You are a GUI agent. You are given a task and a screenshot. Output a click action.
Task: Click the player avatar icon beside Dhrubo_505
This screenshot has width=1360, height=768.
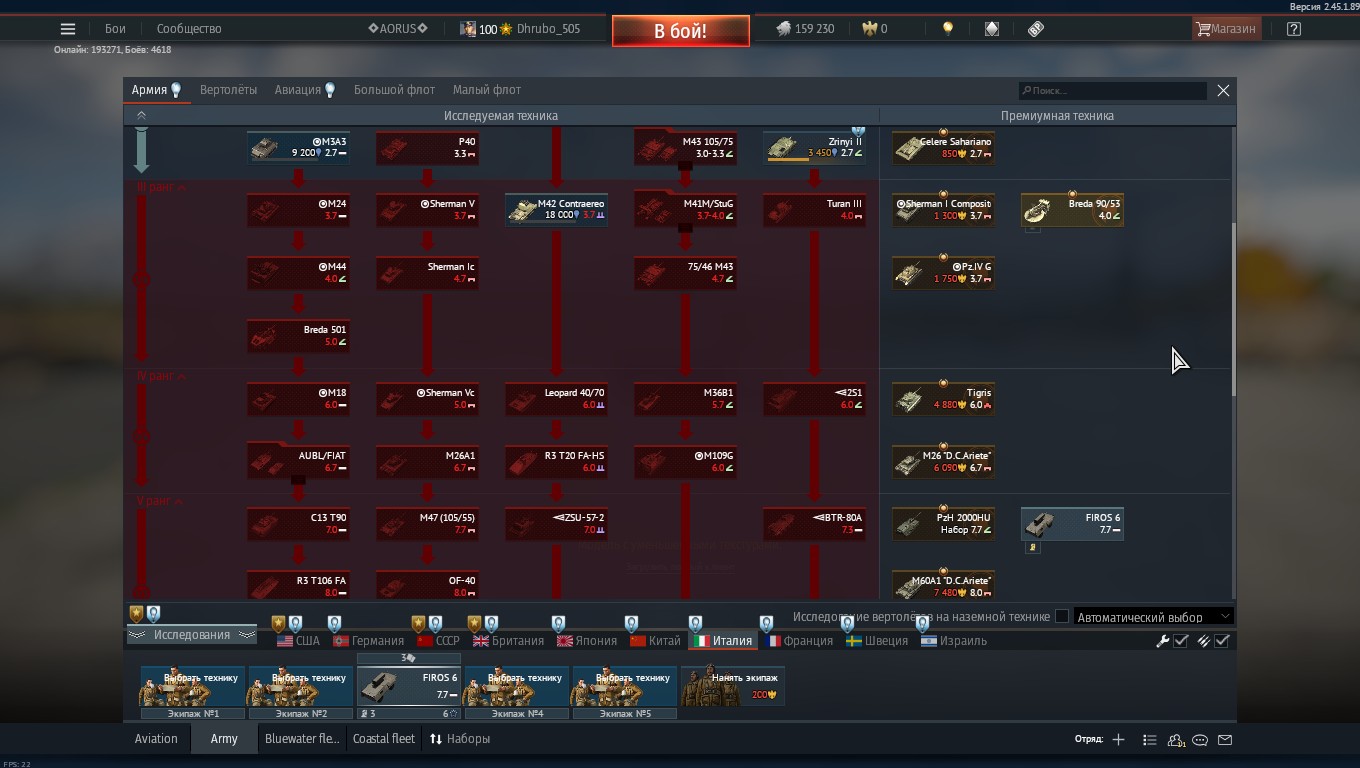point(467,29)
